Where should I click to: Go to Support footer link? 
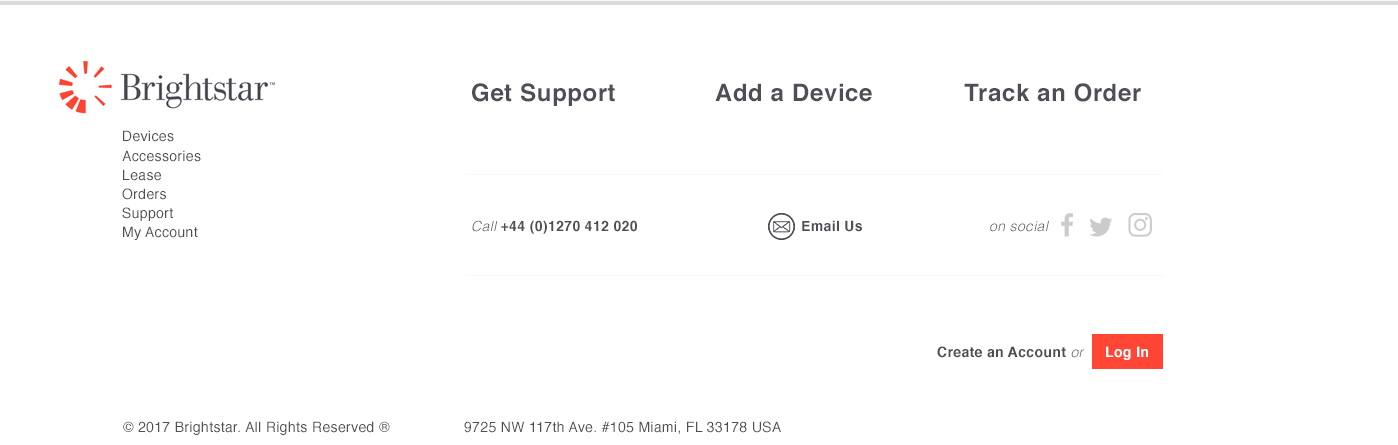click(x=148, y=213)
